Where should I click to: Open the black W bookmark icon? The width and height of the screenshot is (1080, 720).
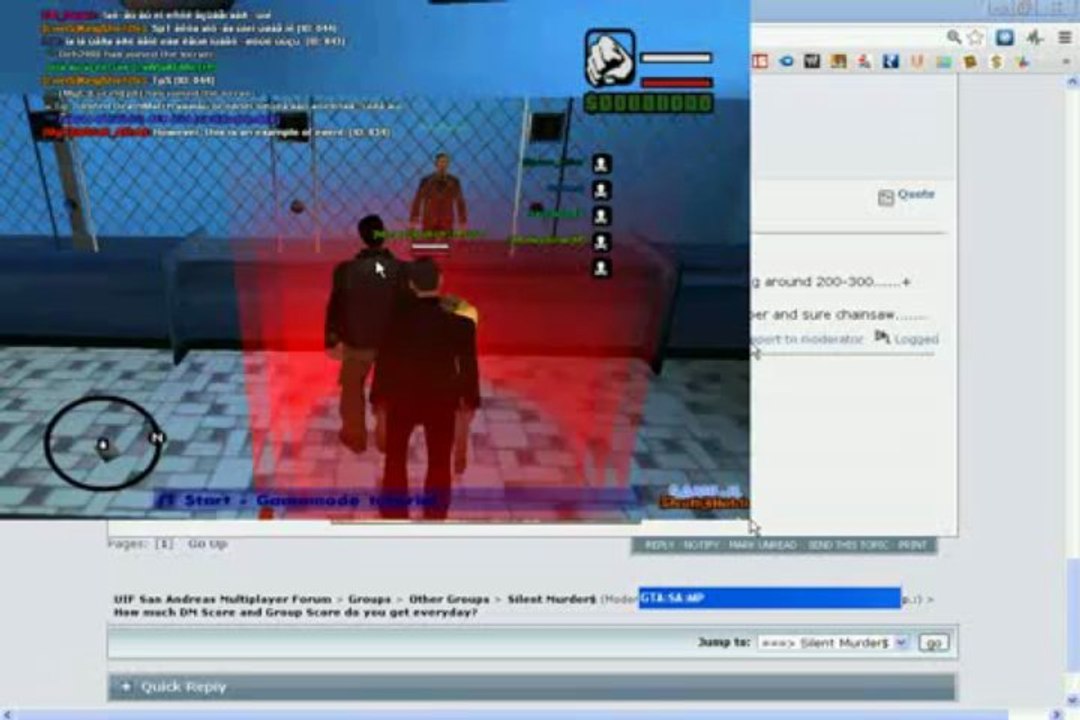coord(812,61)
